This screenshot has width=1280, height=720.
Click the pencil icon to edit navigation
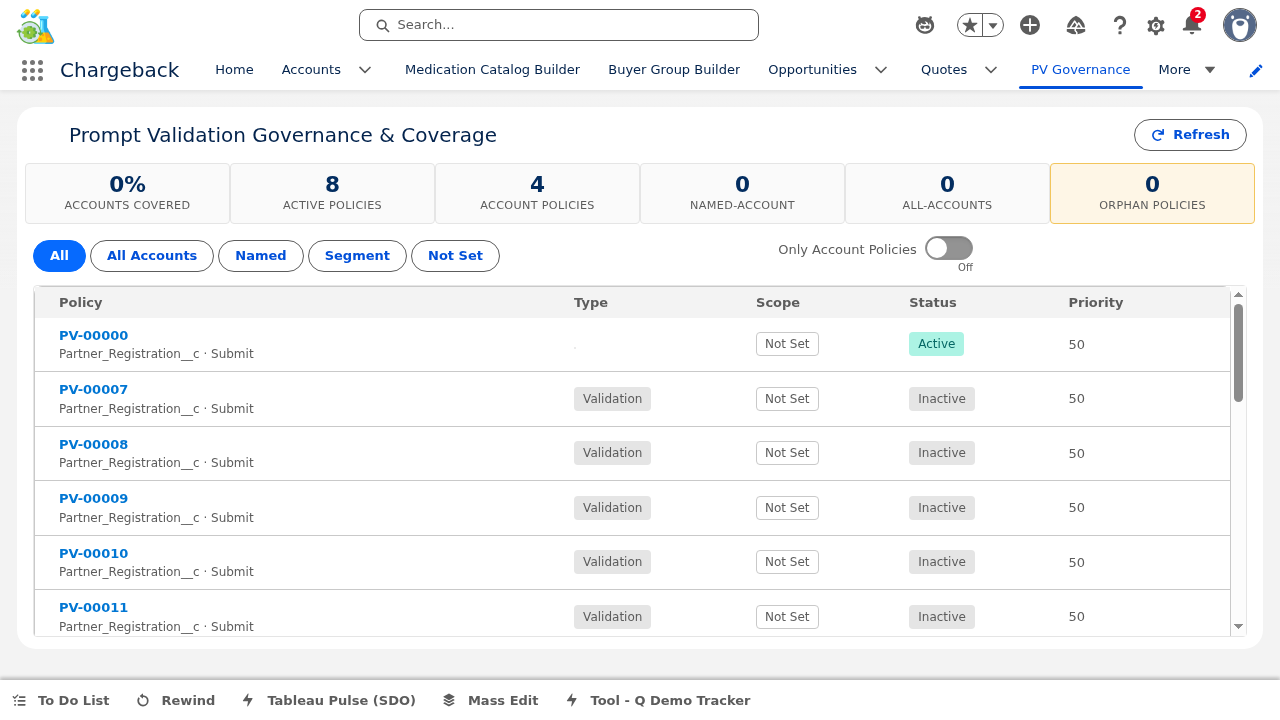tap(1256, 70)
